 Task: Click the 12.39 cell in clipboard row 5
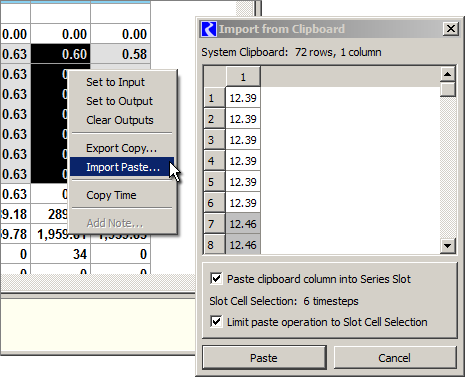(x=243, y=182)
